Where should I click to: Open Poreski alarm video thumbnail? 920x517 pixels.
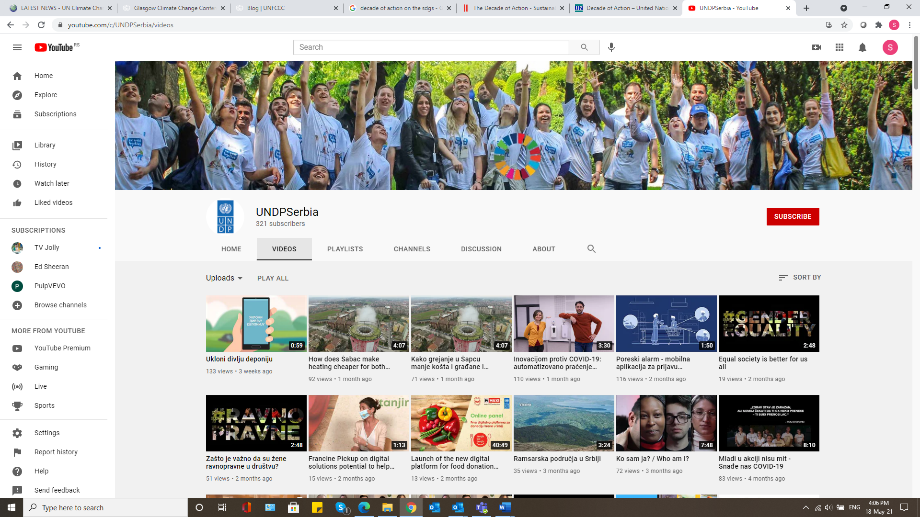[667, 323]
